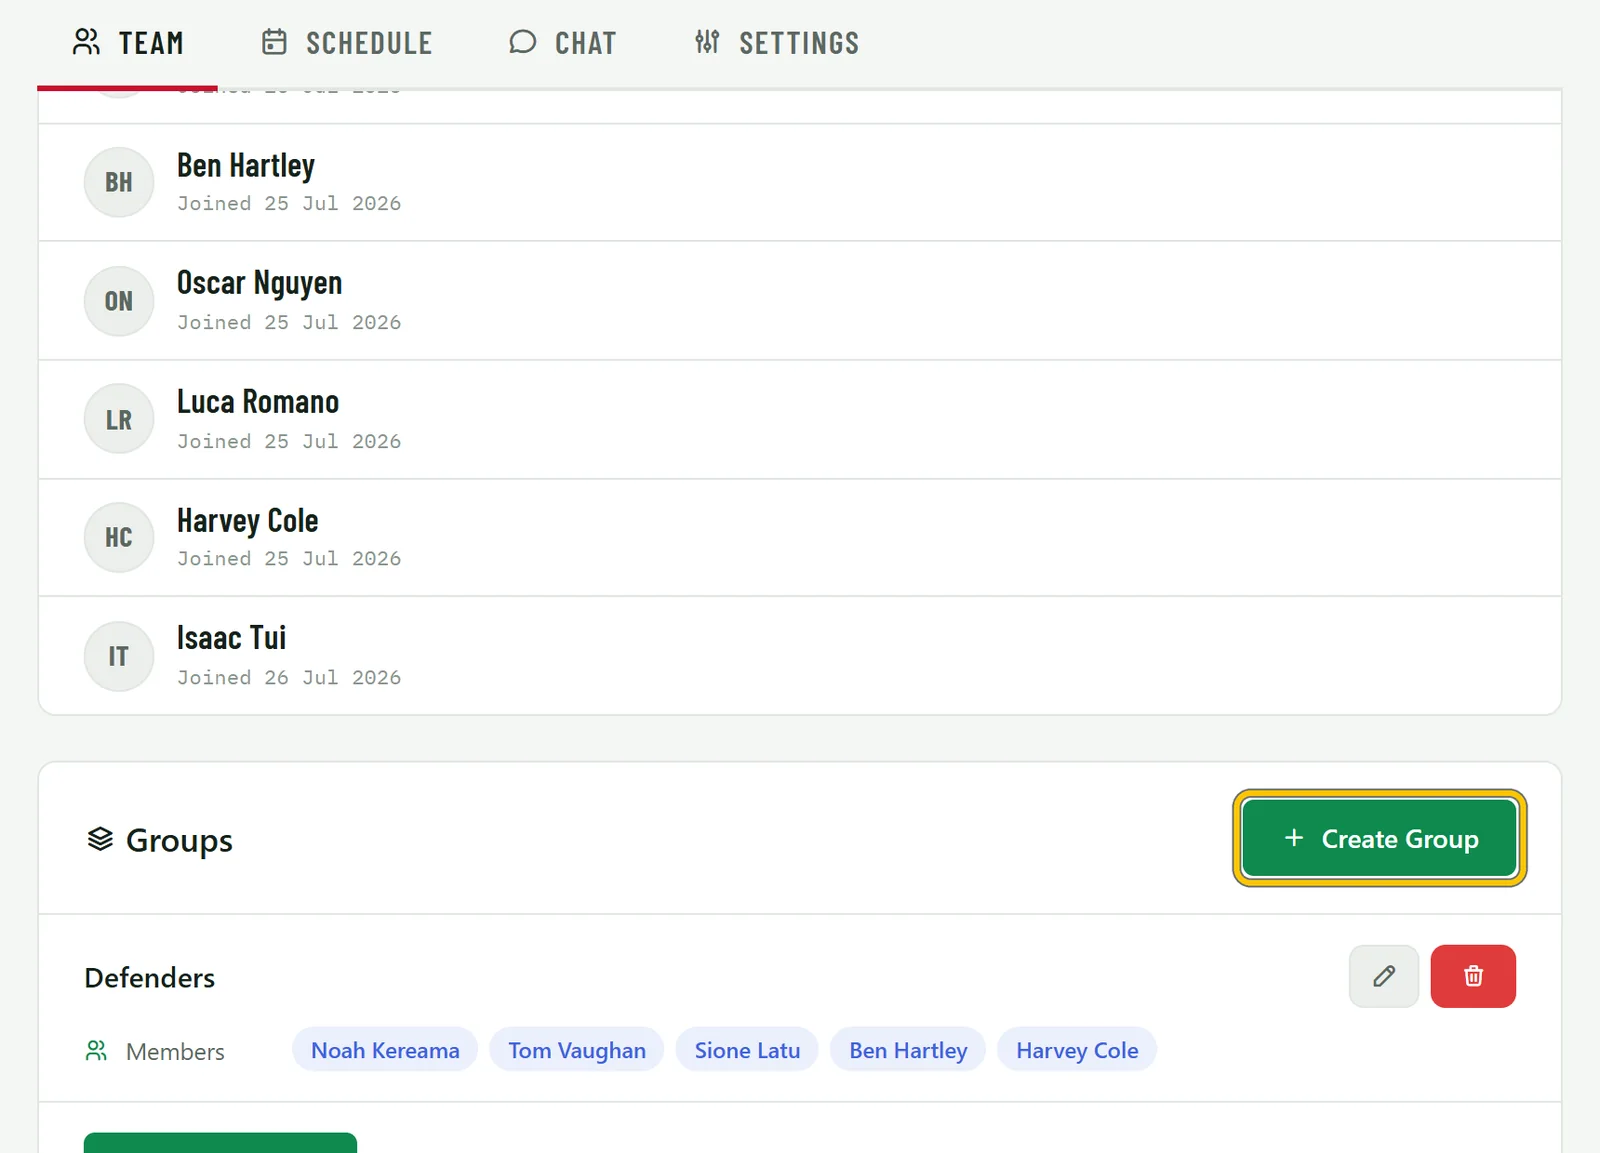This screenshot has width=1600, height=1153.
Task: Click the sliders icon beside Settings
Action: [707, 42]
